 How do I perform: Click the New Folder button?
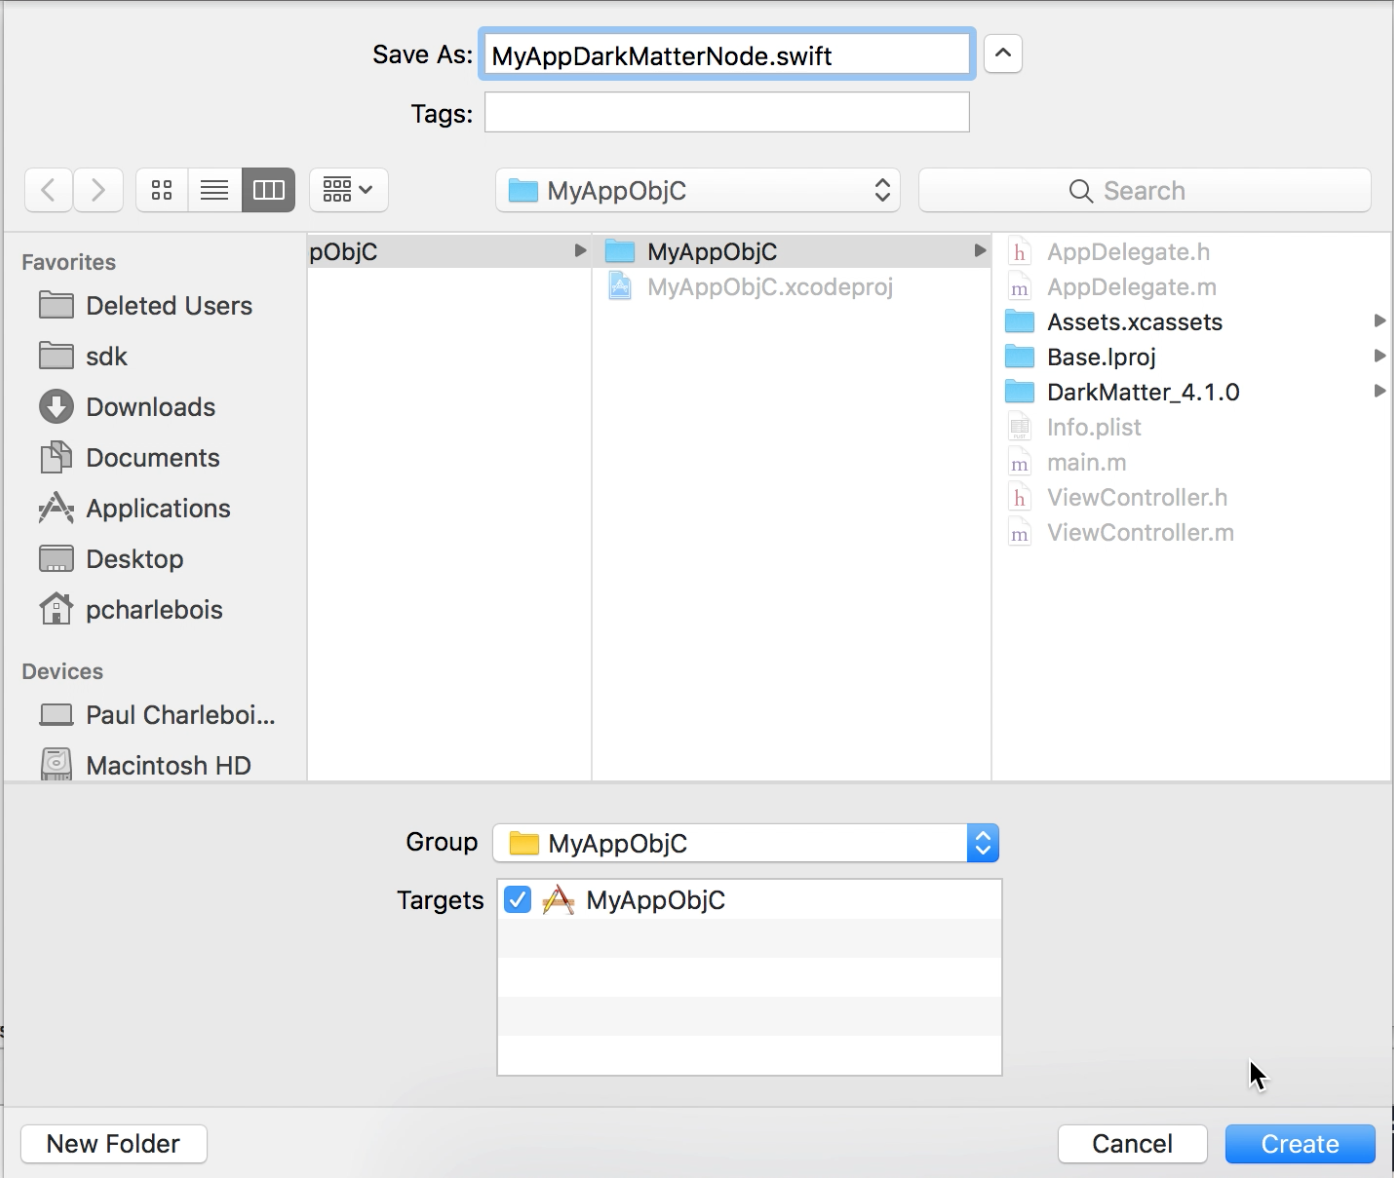(x=113, y=1144)
